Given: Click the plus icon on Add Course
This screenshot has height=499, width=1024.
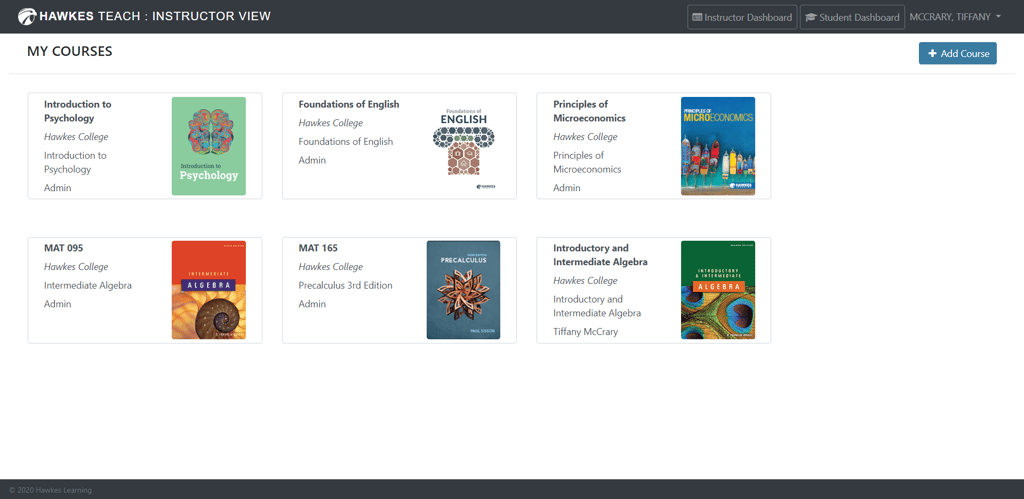Looking at the screenshot, I should pyautogui.click(x=932, y=53).
